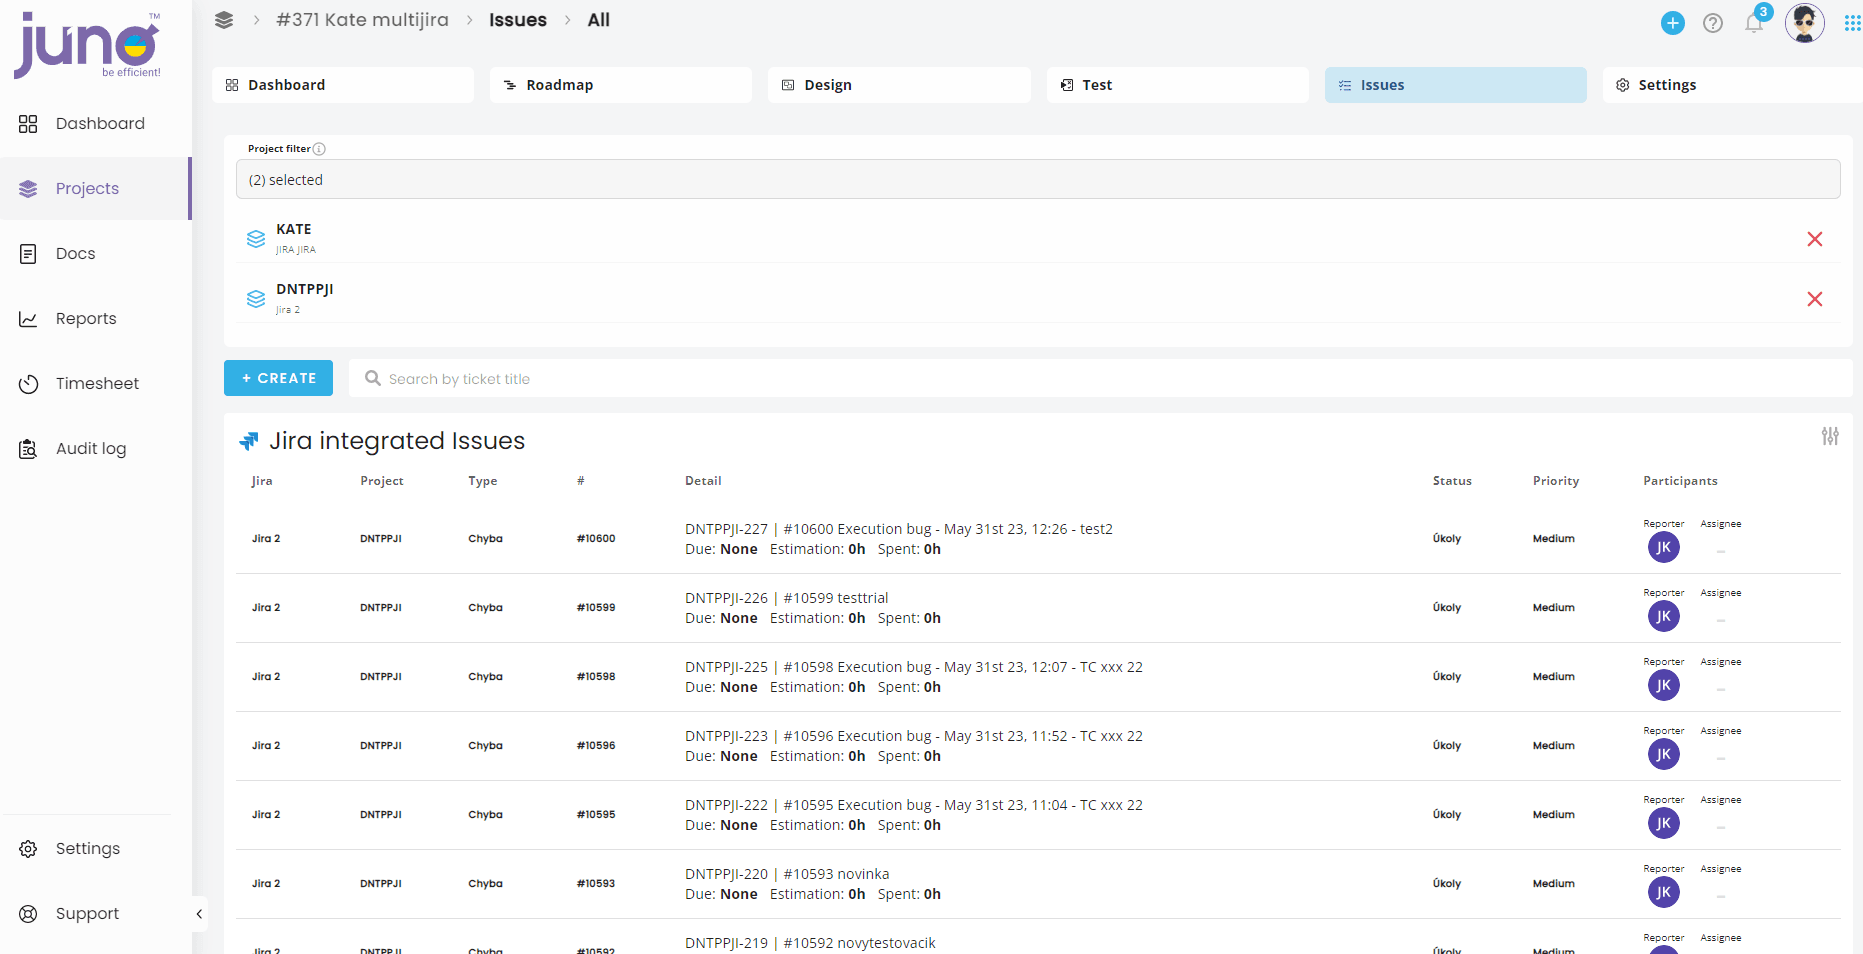Open issue DNTPPJI-226 testtrial
The width and height of the screenshot is (1863, 954).
(786, 598)
